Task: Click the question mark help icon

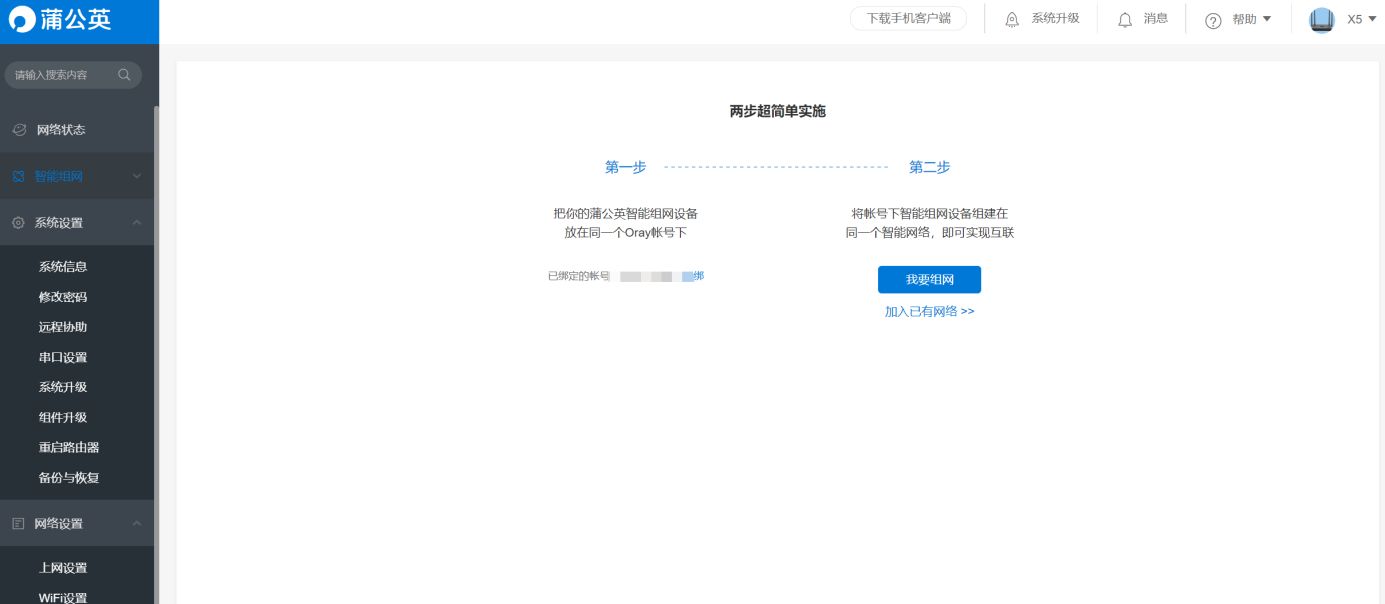Action: point(1213,20)
